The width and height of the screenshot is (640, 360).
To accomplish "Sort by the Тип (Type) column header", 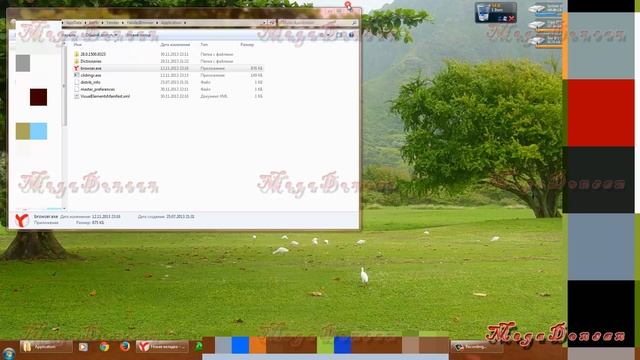I will coord(204,44).
